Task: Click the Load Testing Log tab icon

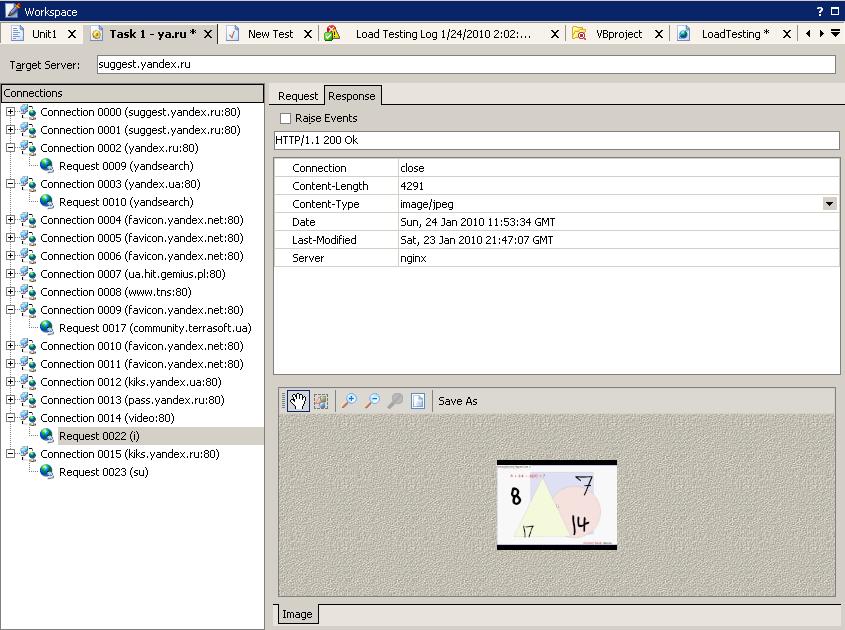Action: pyautogui.click(x=332, y=33)
